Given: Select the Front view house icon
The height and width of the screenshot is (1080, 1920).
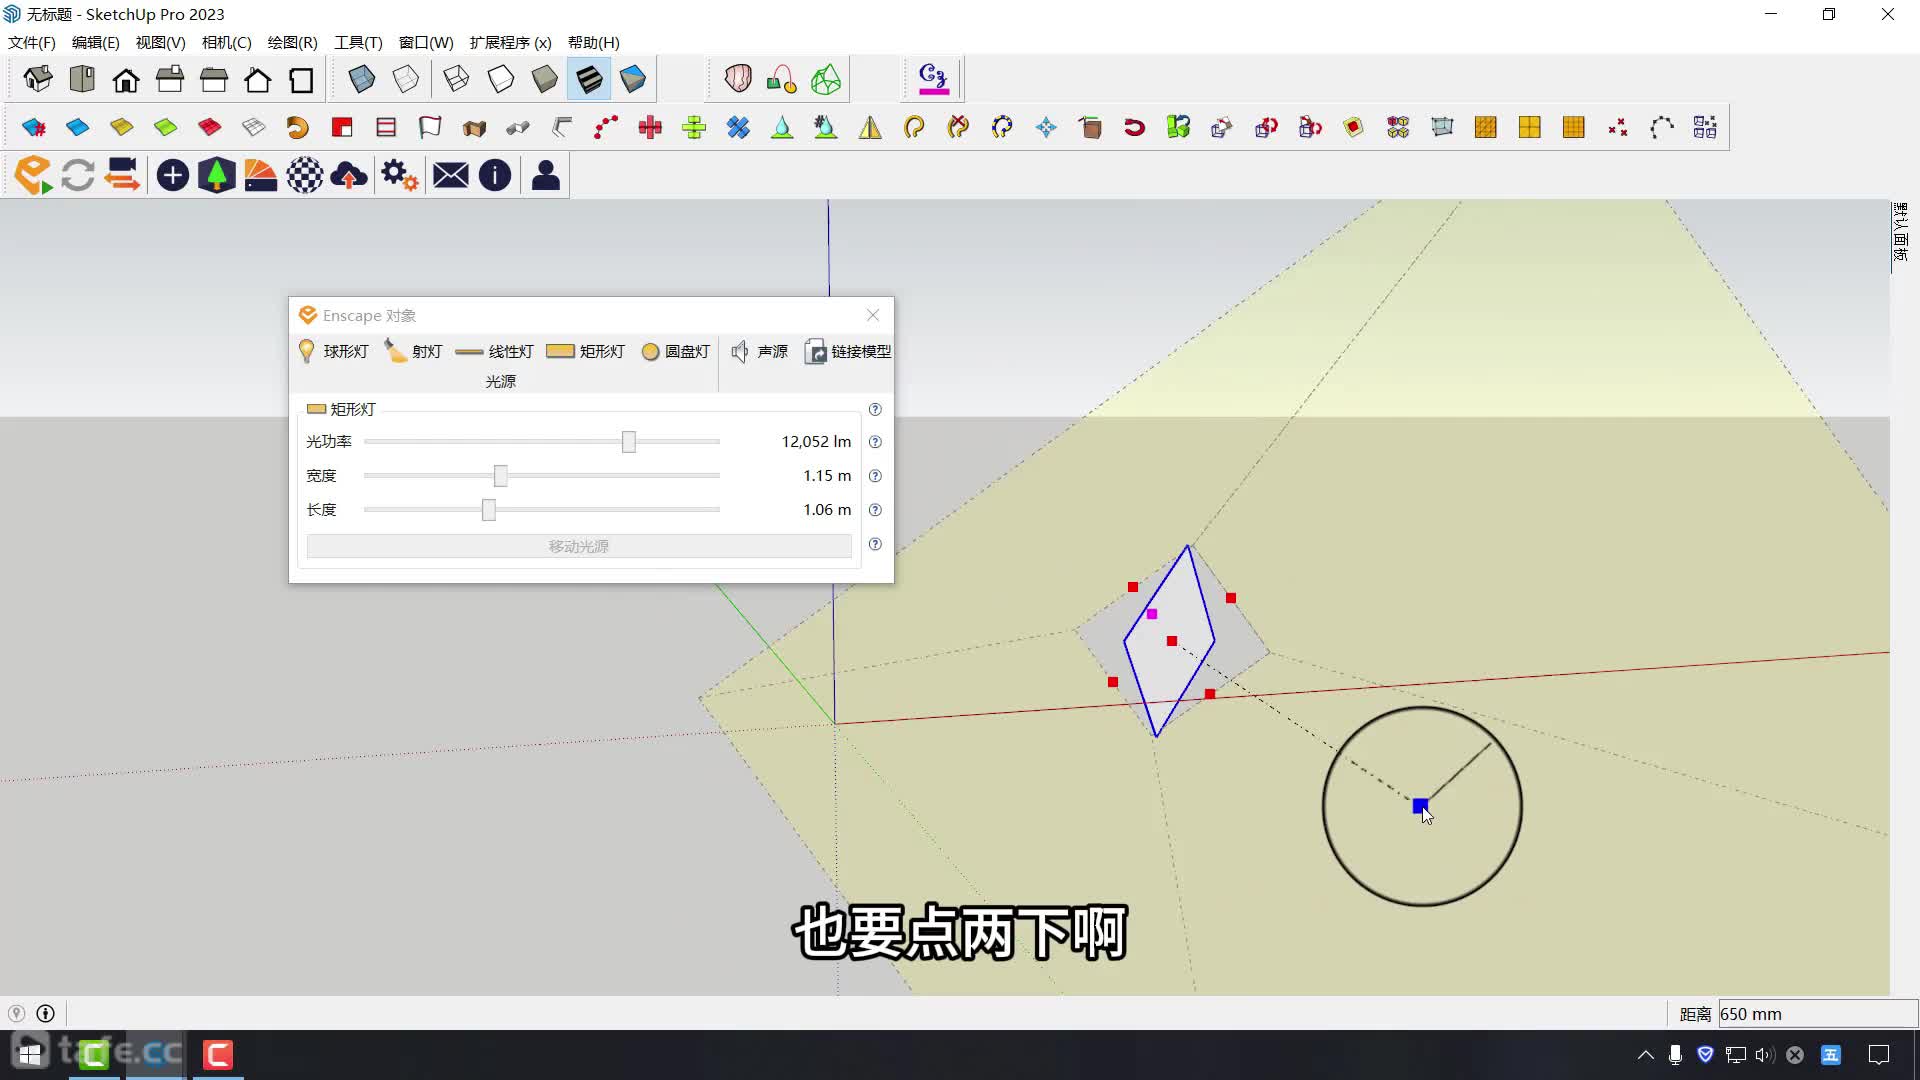Looking at the screenshot, I should [126, 79].
